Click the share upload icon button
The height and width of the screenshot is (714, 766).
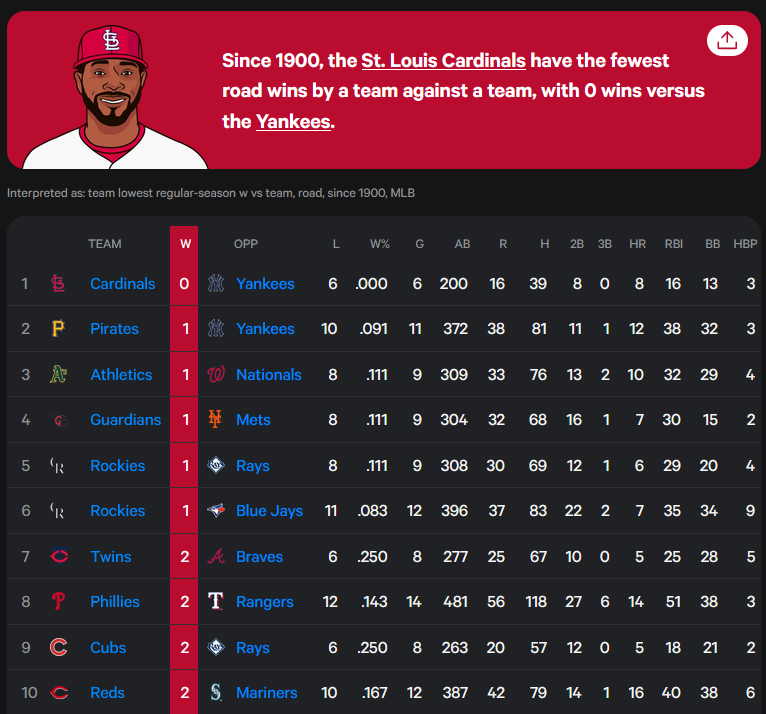point(727,41)
